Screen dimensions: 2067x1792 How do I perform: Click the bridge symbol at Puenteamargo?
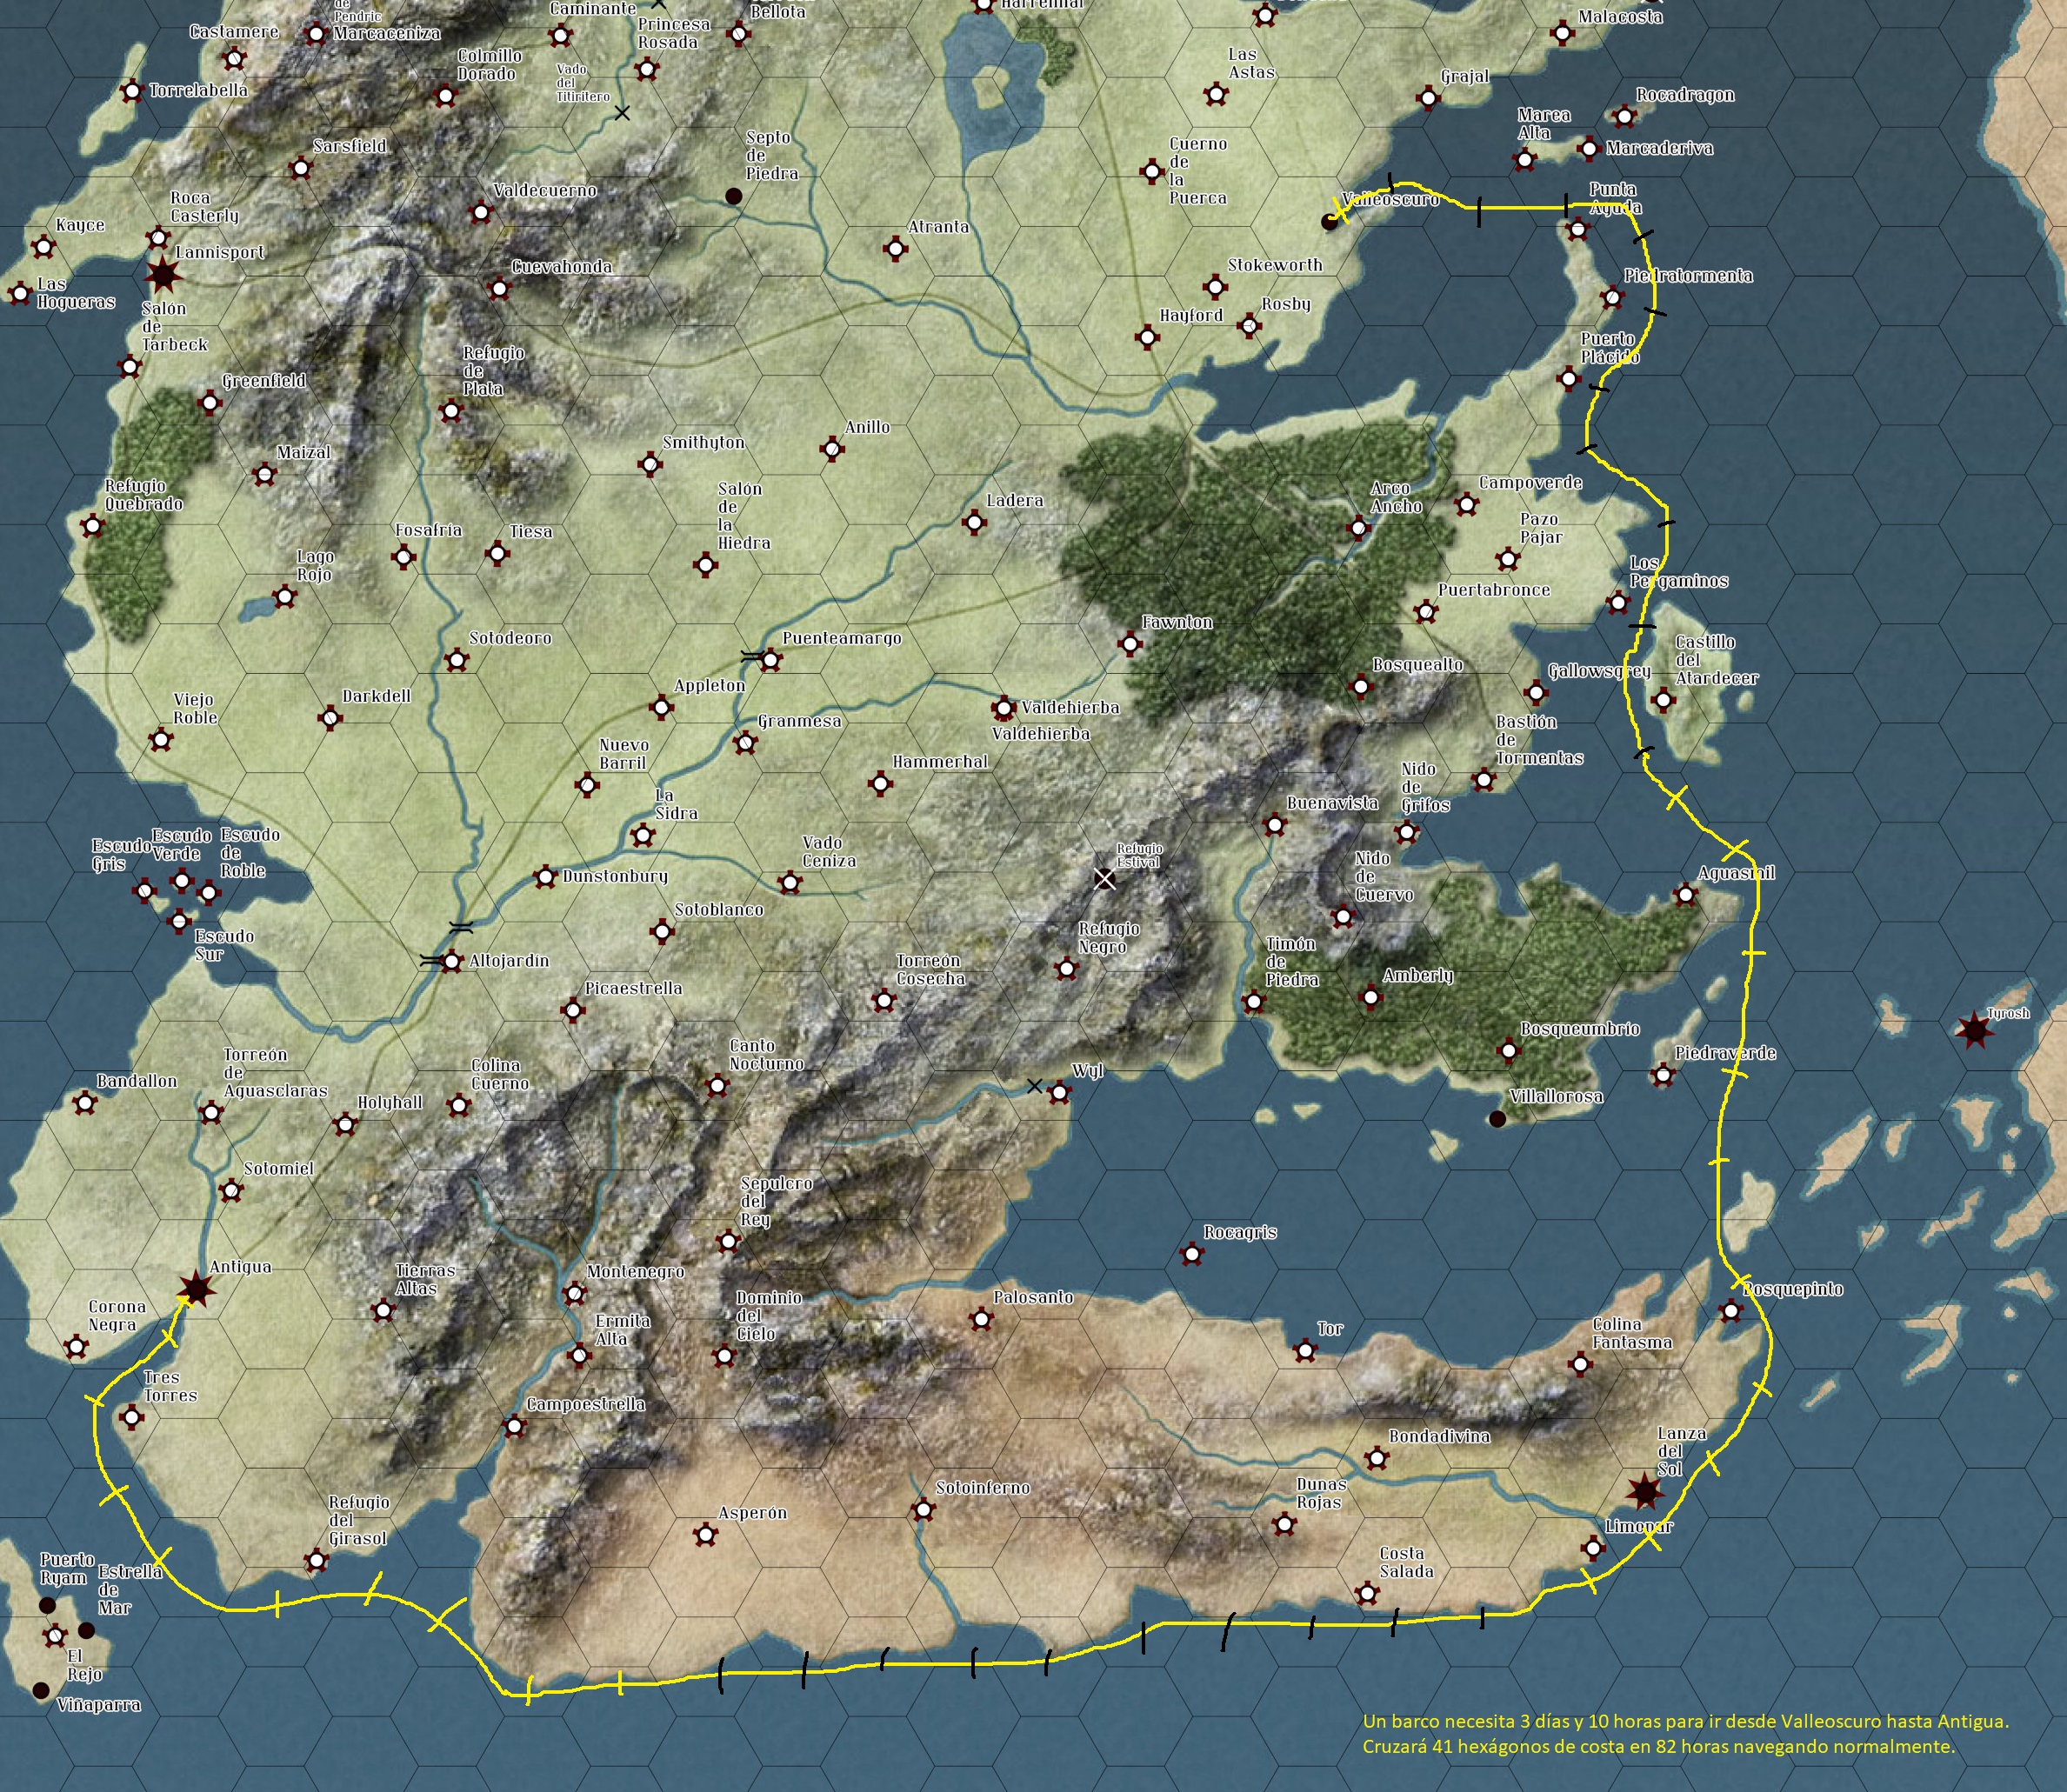tap(751, 657)
